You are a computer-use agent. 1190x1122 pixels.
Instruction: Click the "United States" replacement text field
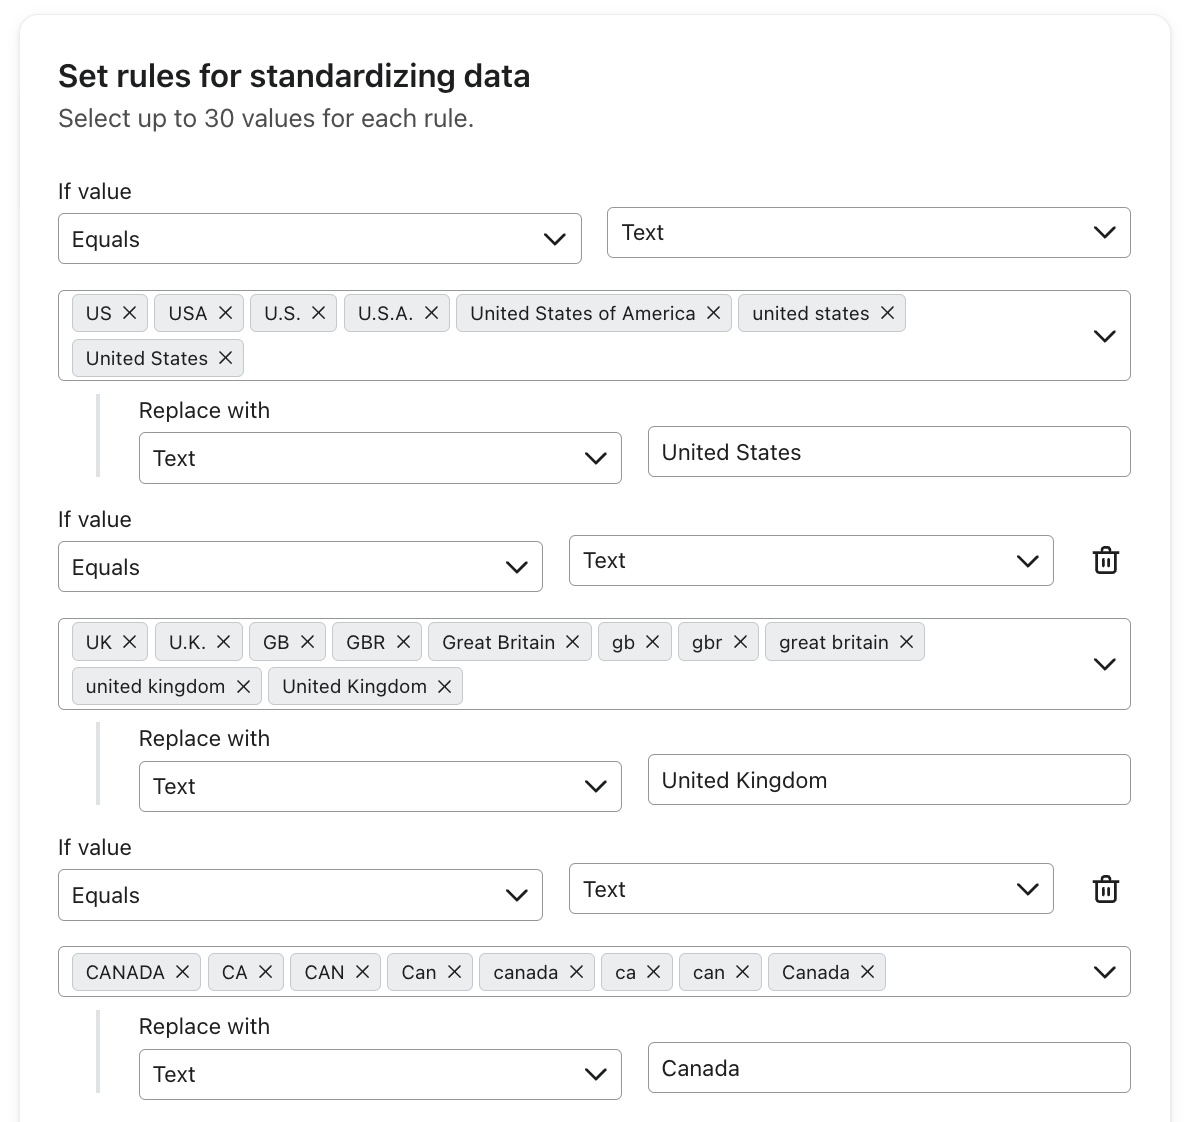pyautogui.click(x=888, y=452)
